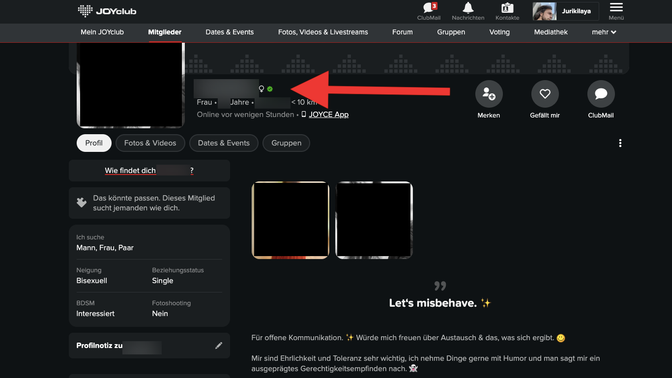Edit profile note with pencil icon
The height and width of the screenshot is (378, 672).
(219, 345)
